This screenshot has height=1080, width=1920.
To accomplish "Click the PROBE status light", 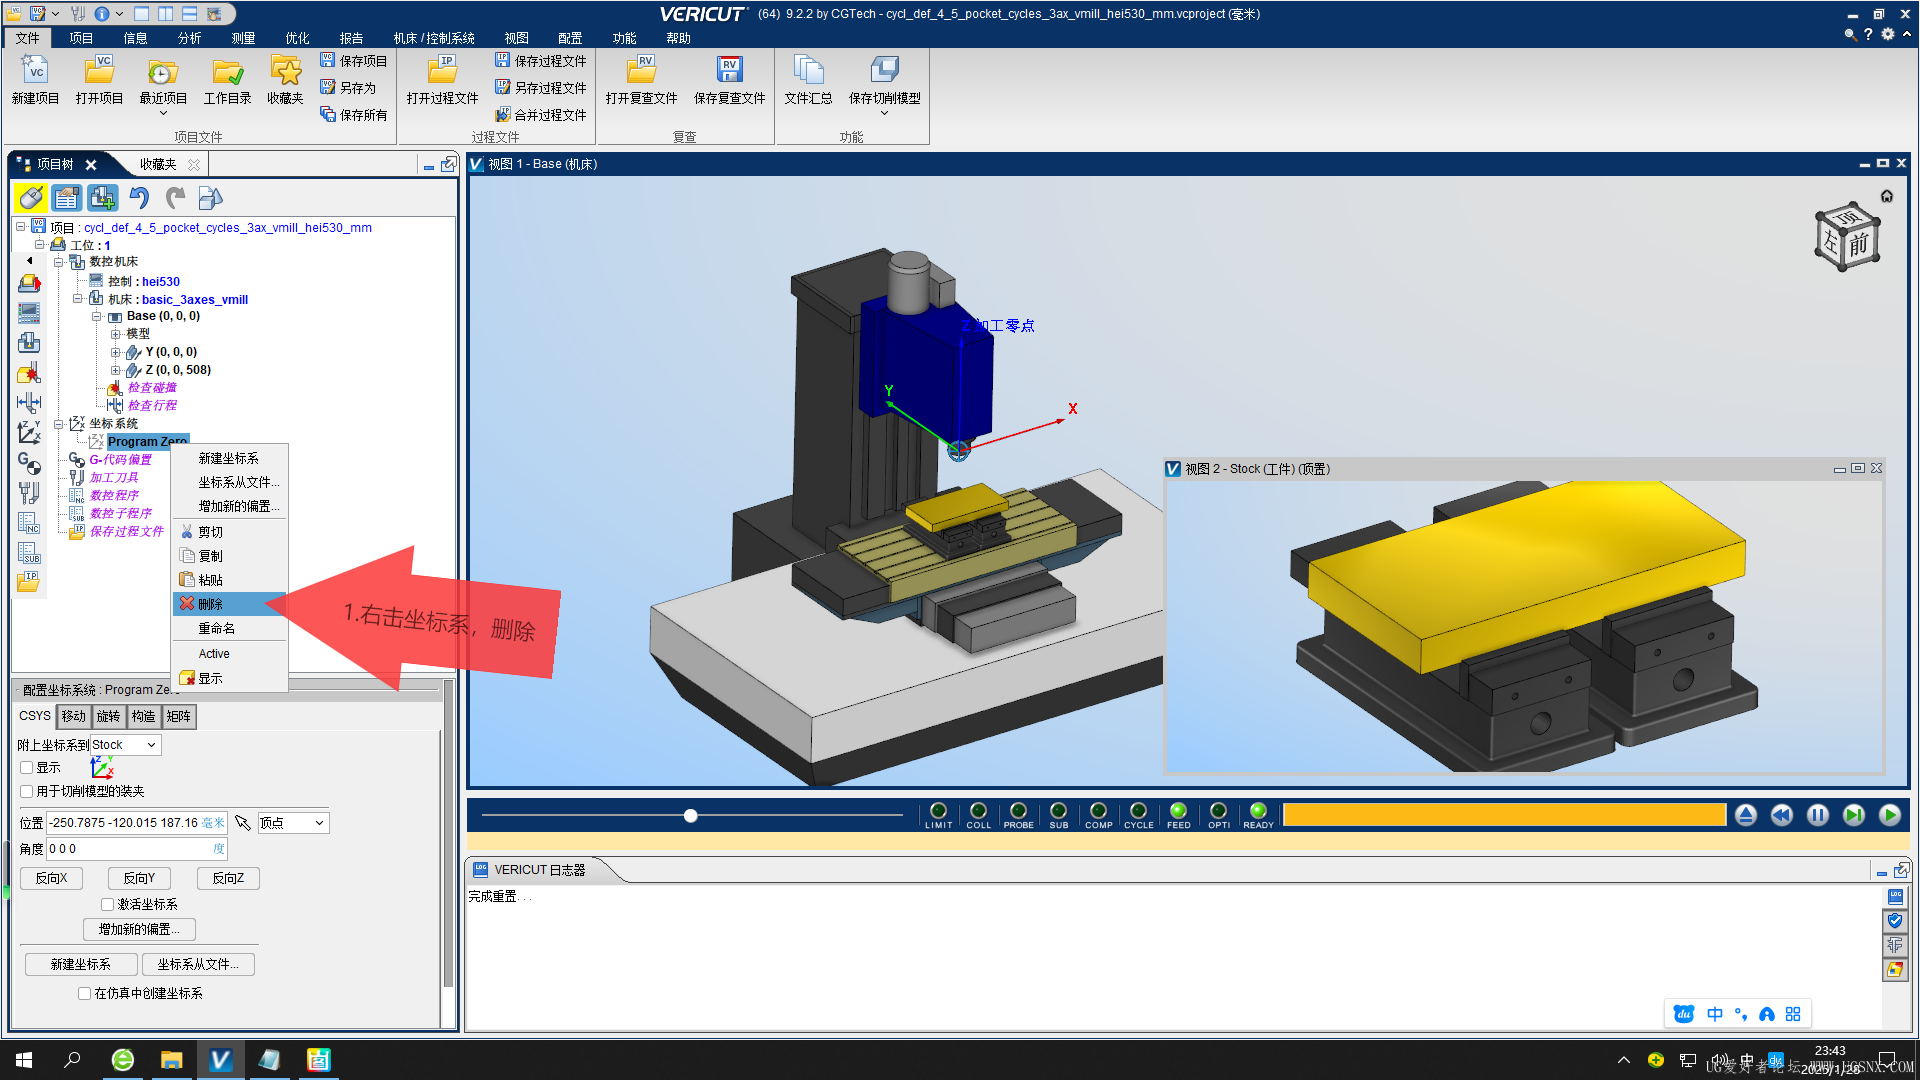I will pyautogui.click(x=1018, y=811).
